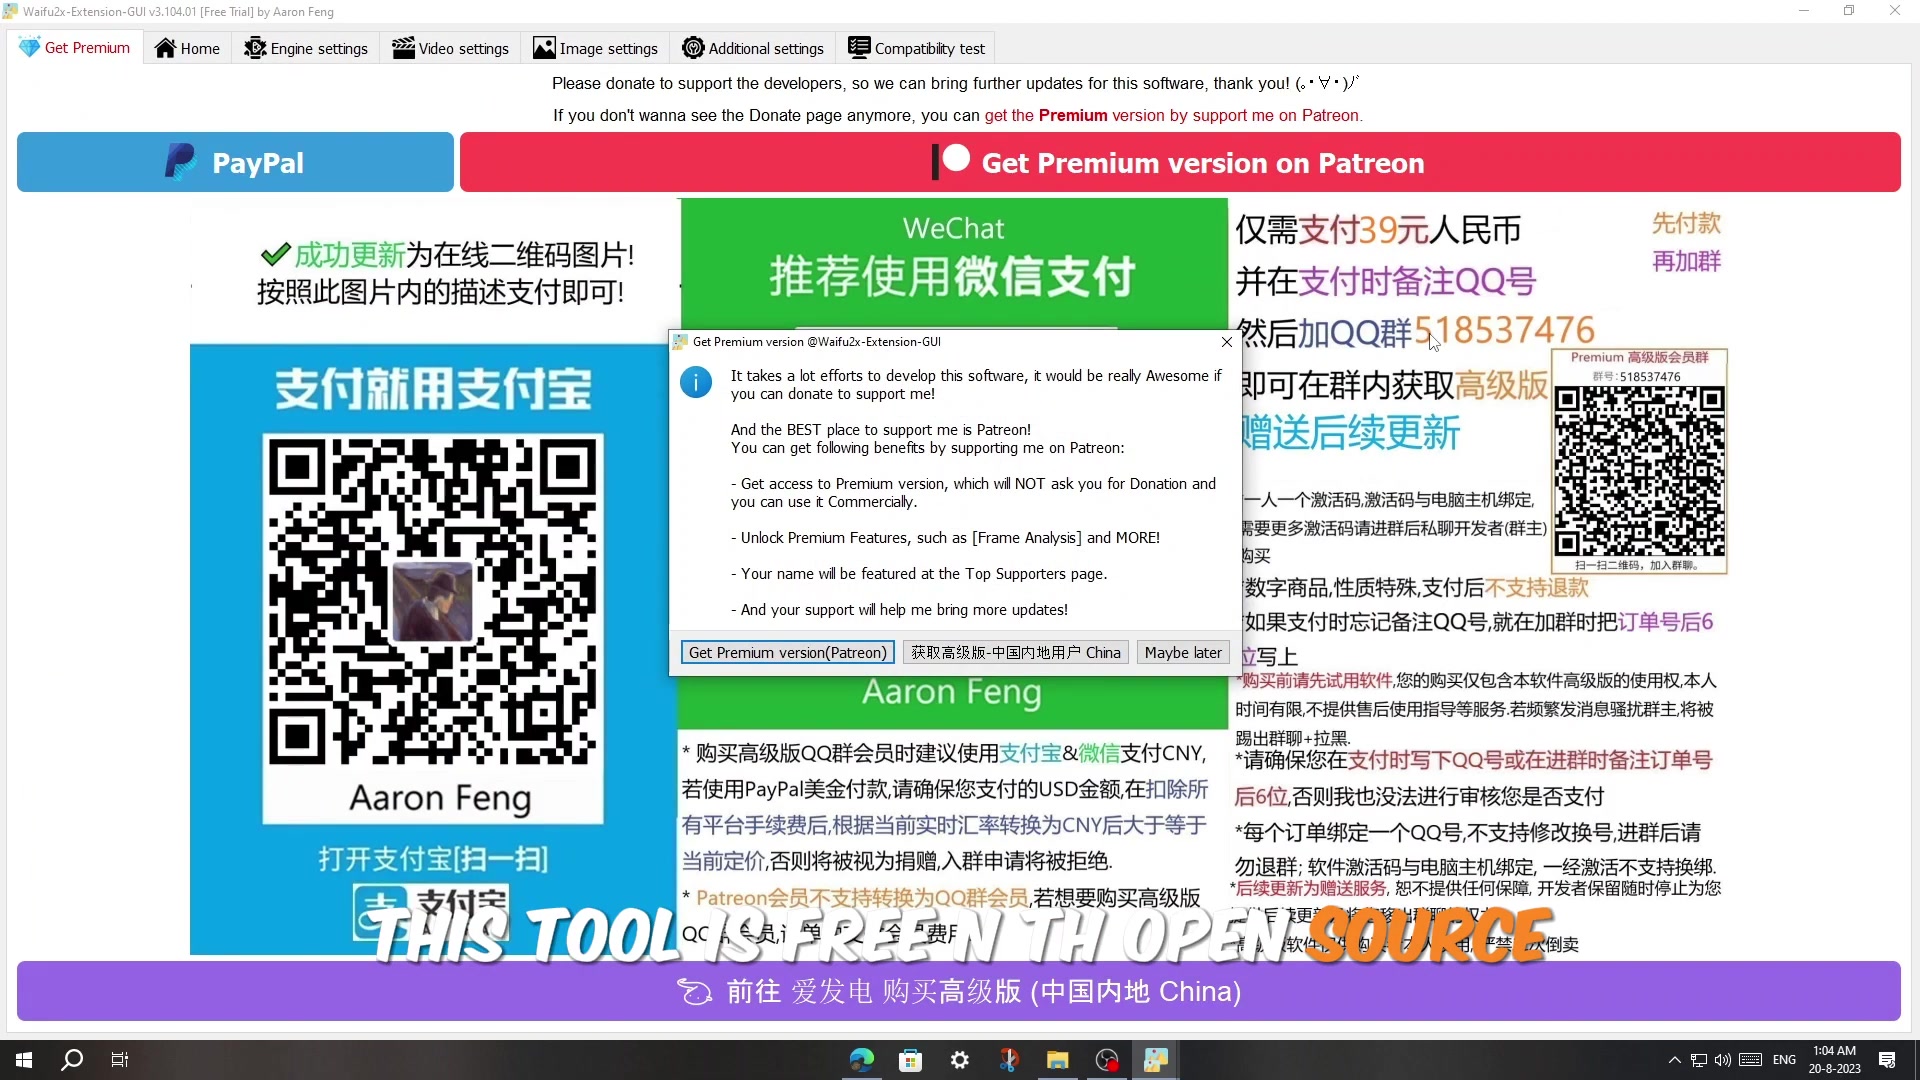The image size is (1920, 1080).
Task: Click the China premium version dialog button
Action: click(1015, 652)
